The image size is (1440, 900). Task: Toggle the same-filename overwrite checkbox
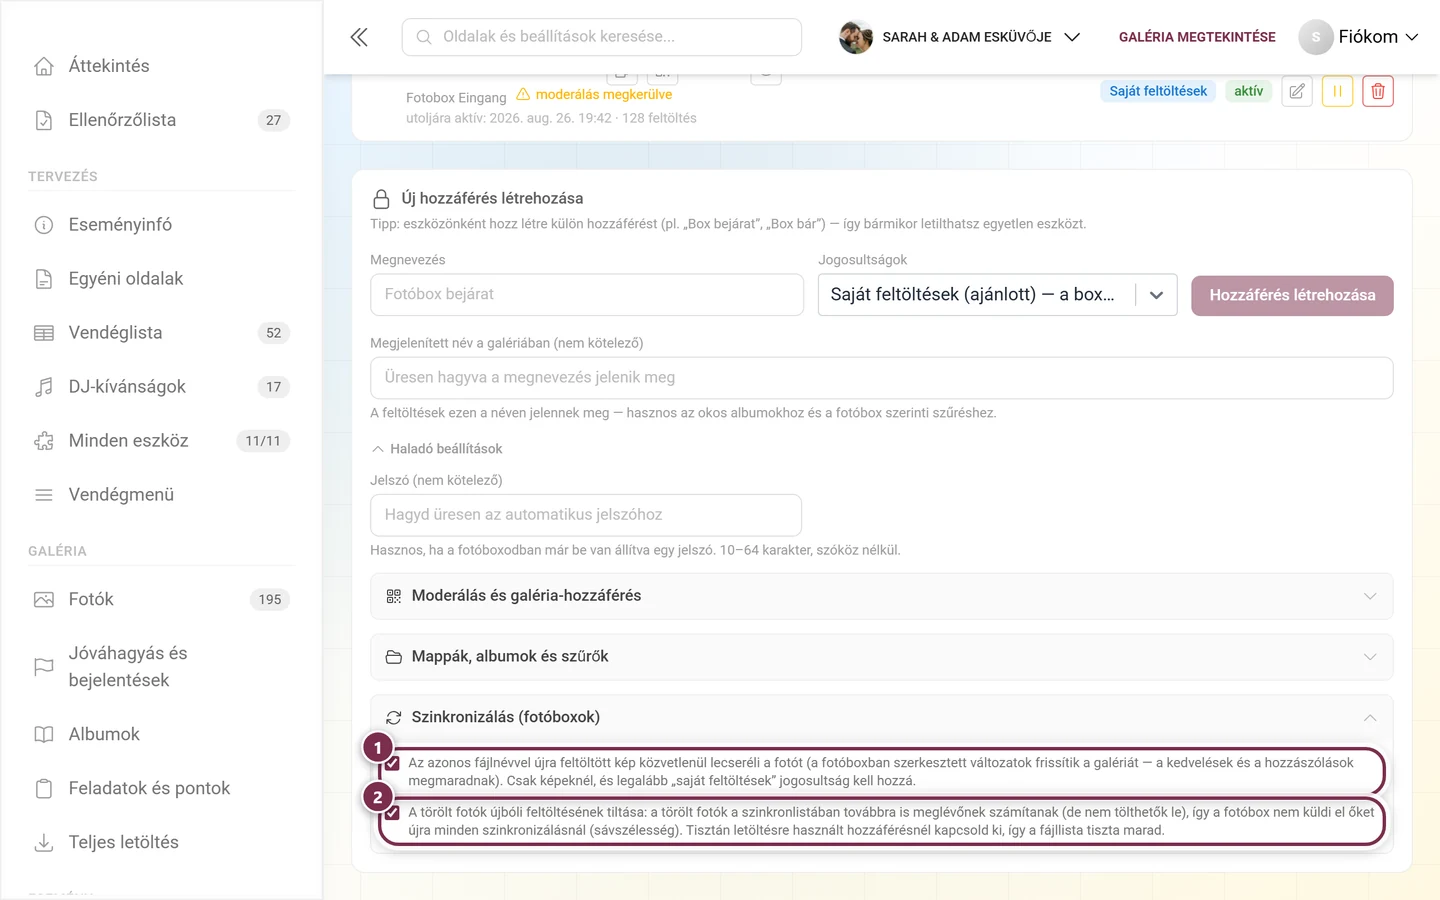pyautogui.click(x=392, y=763)
